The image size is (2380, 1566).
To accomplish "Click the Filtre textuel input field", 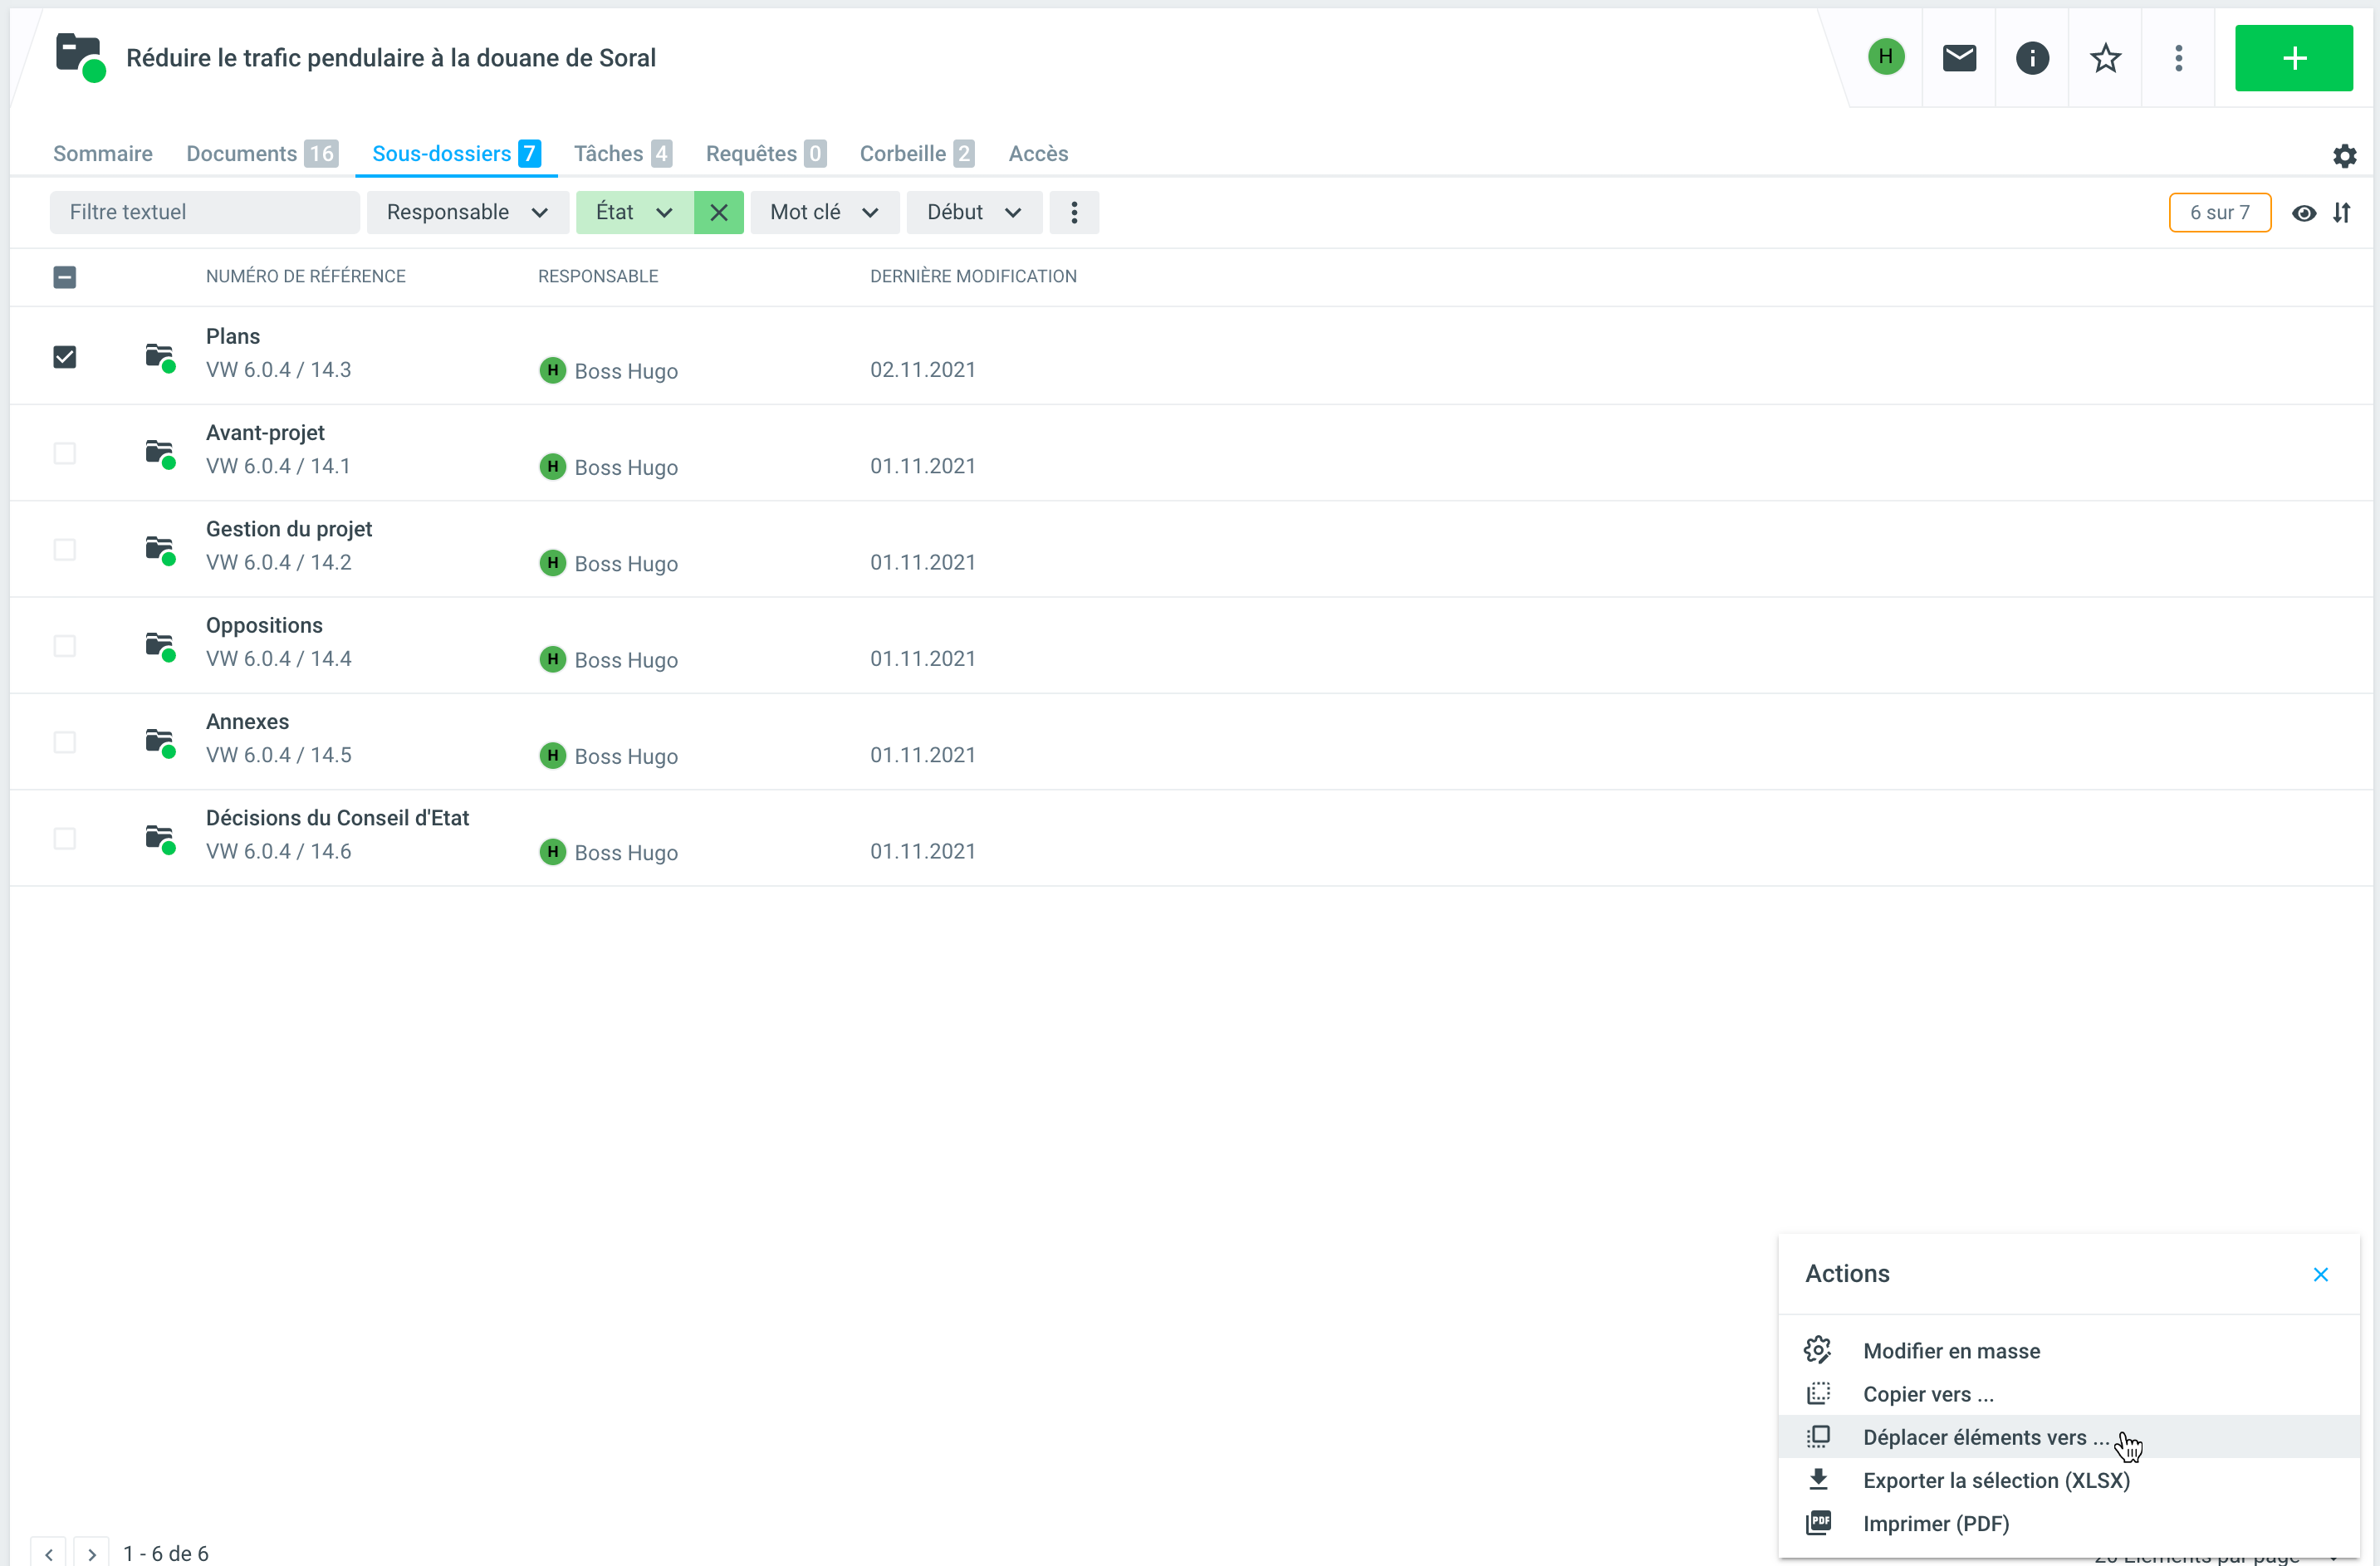I will coord(204,212).
